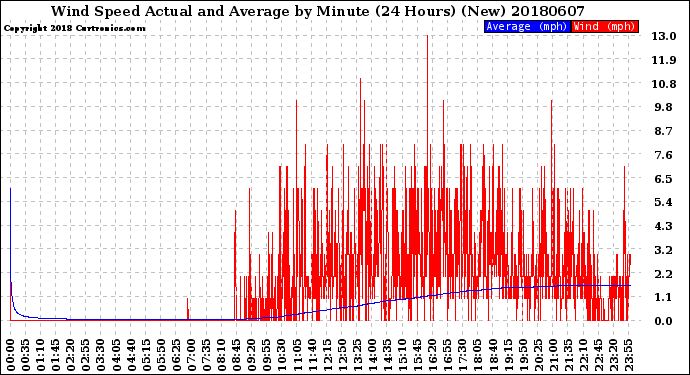This screenshot has width=690, height=375.
Task: Click the 04:05 time axis label
Action: click(x=116, y=355)
